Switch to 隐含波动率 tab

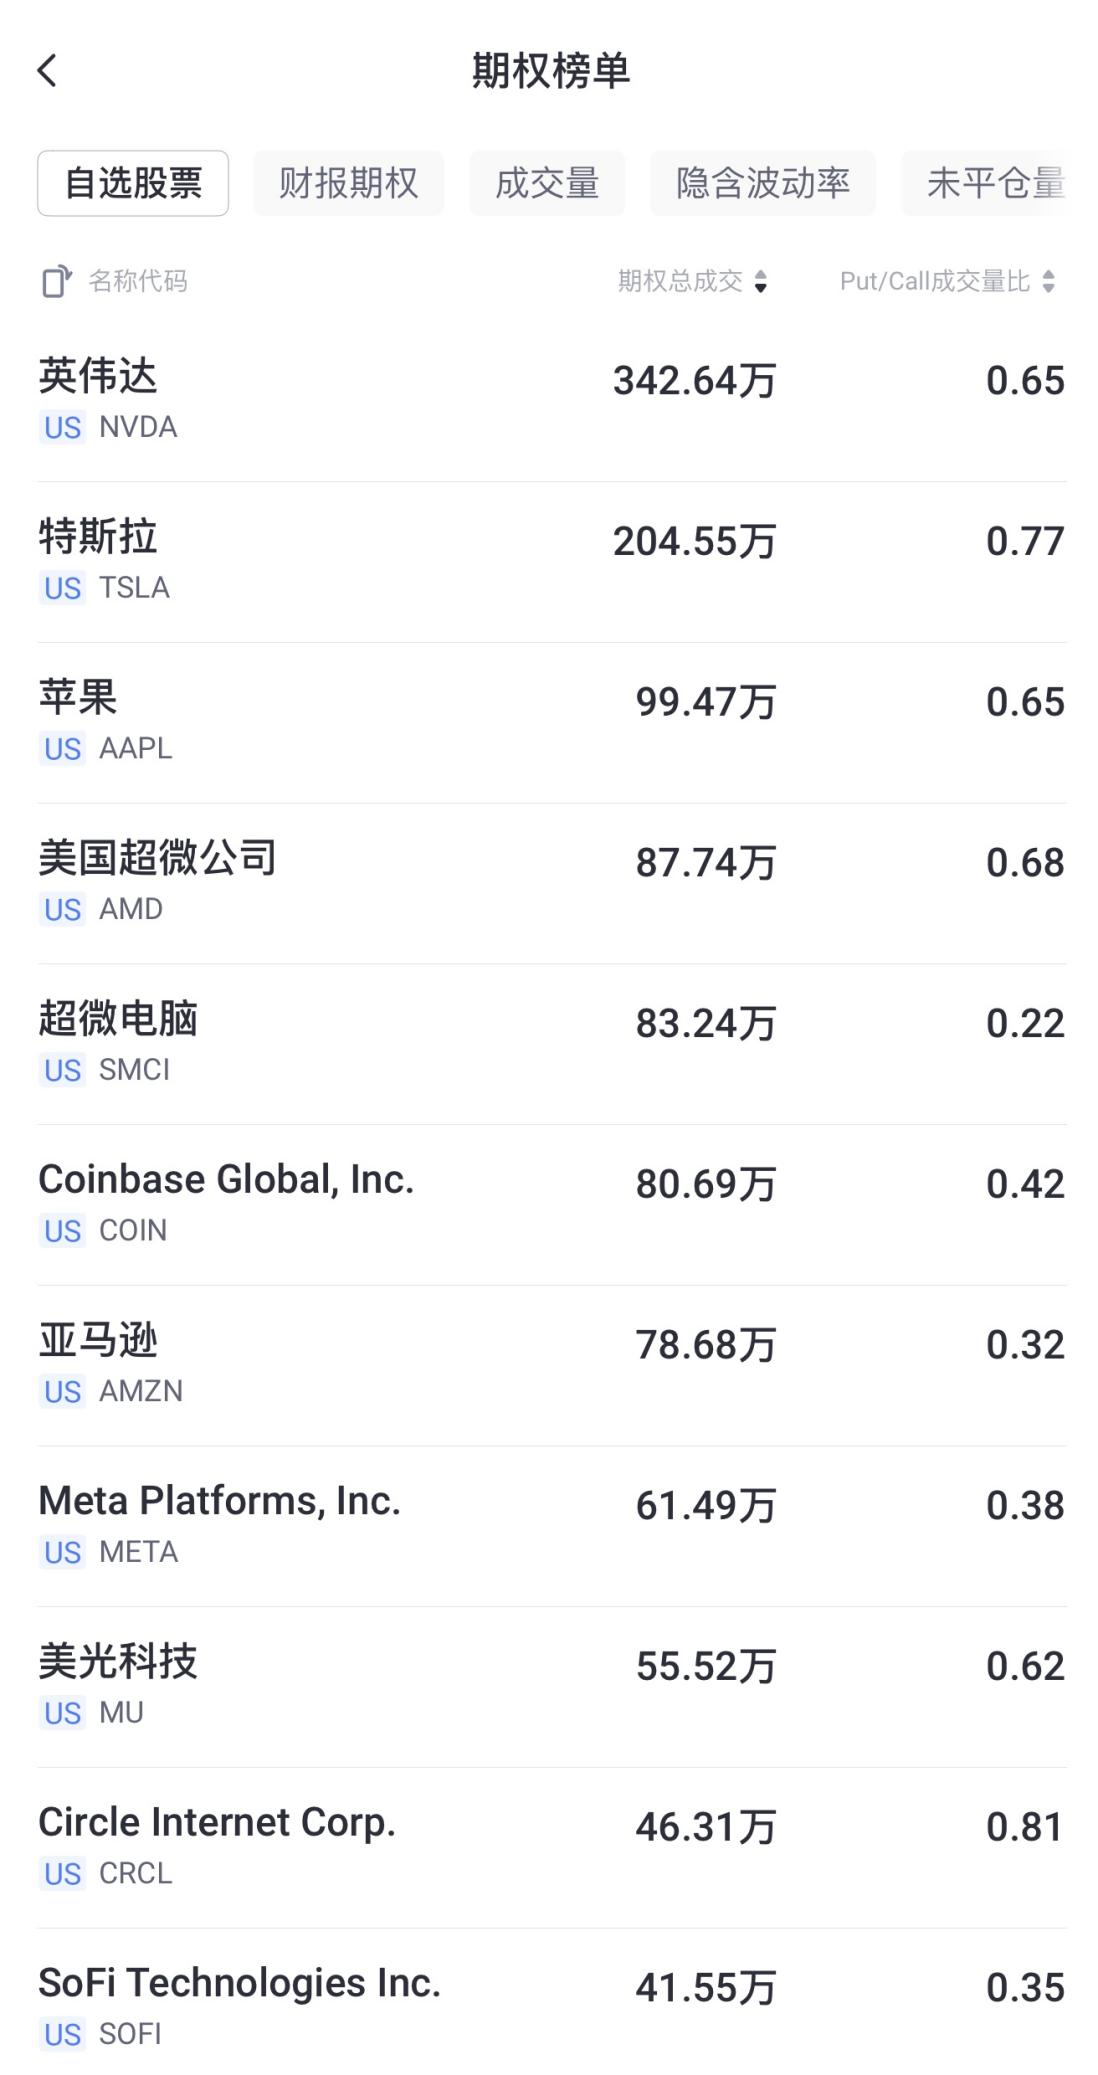[762, 183]
